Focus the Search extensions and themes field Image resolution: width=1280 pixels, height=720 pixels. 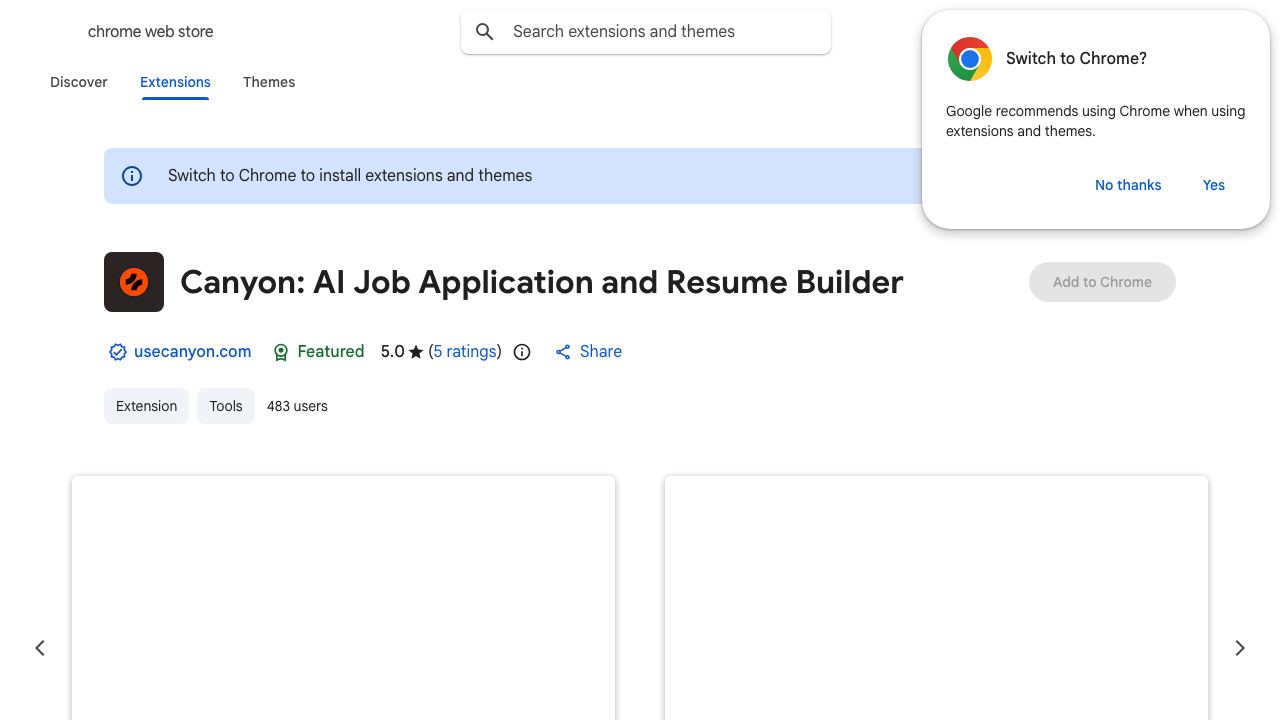pos(646,32)
